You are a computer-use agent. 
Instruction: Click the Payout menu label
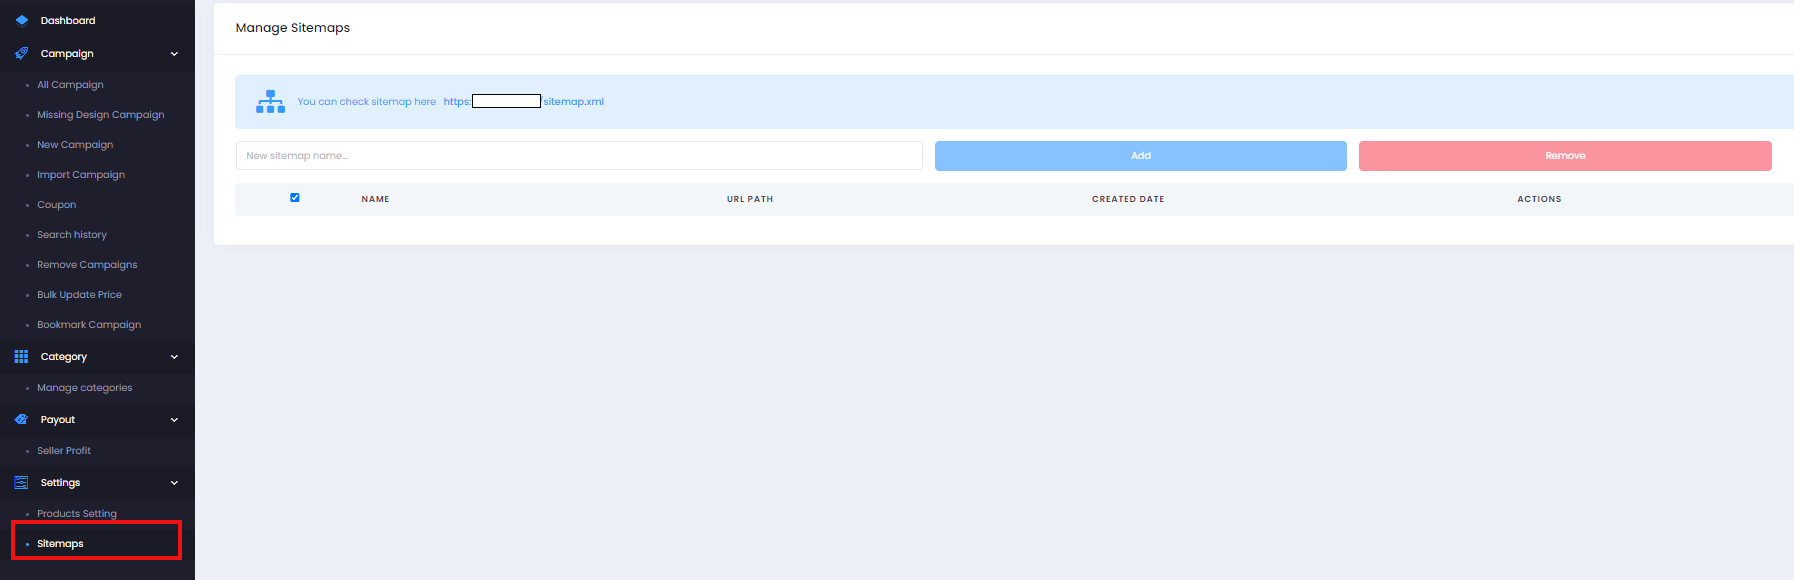coord(58,420)
